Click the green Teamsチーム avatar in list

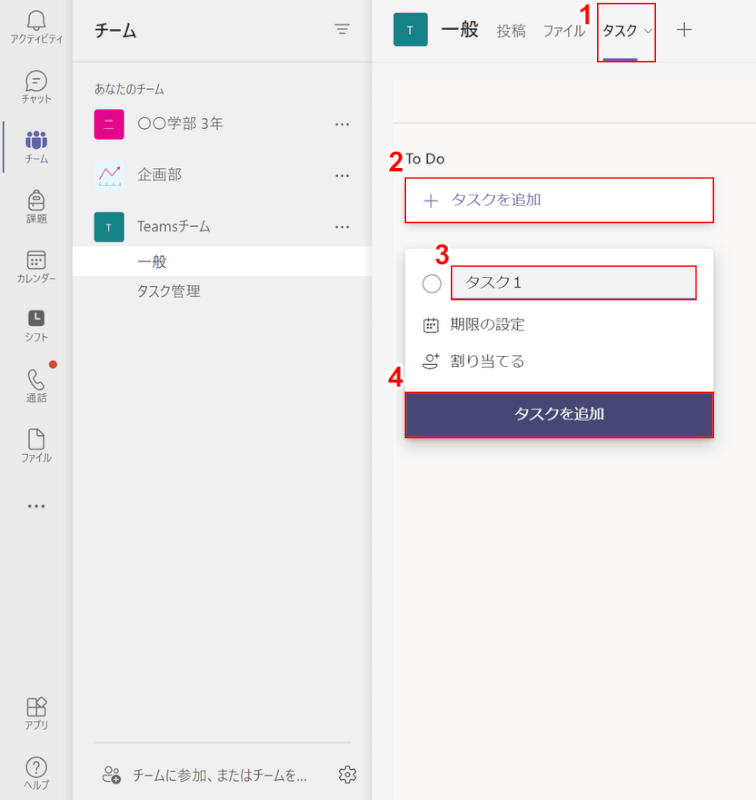109,227
